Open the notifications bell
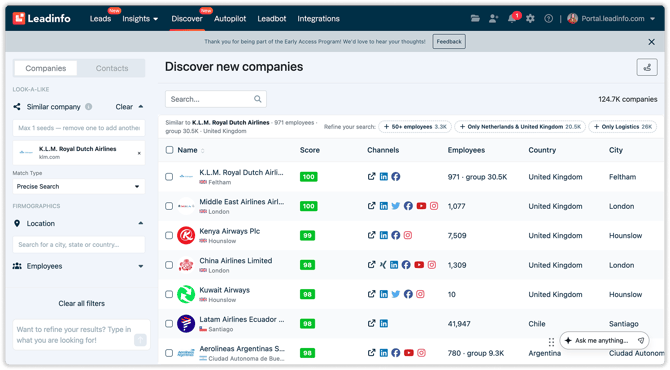The width and height of the screenshot is (670, 370). coord(511,18)
